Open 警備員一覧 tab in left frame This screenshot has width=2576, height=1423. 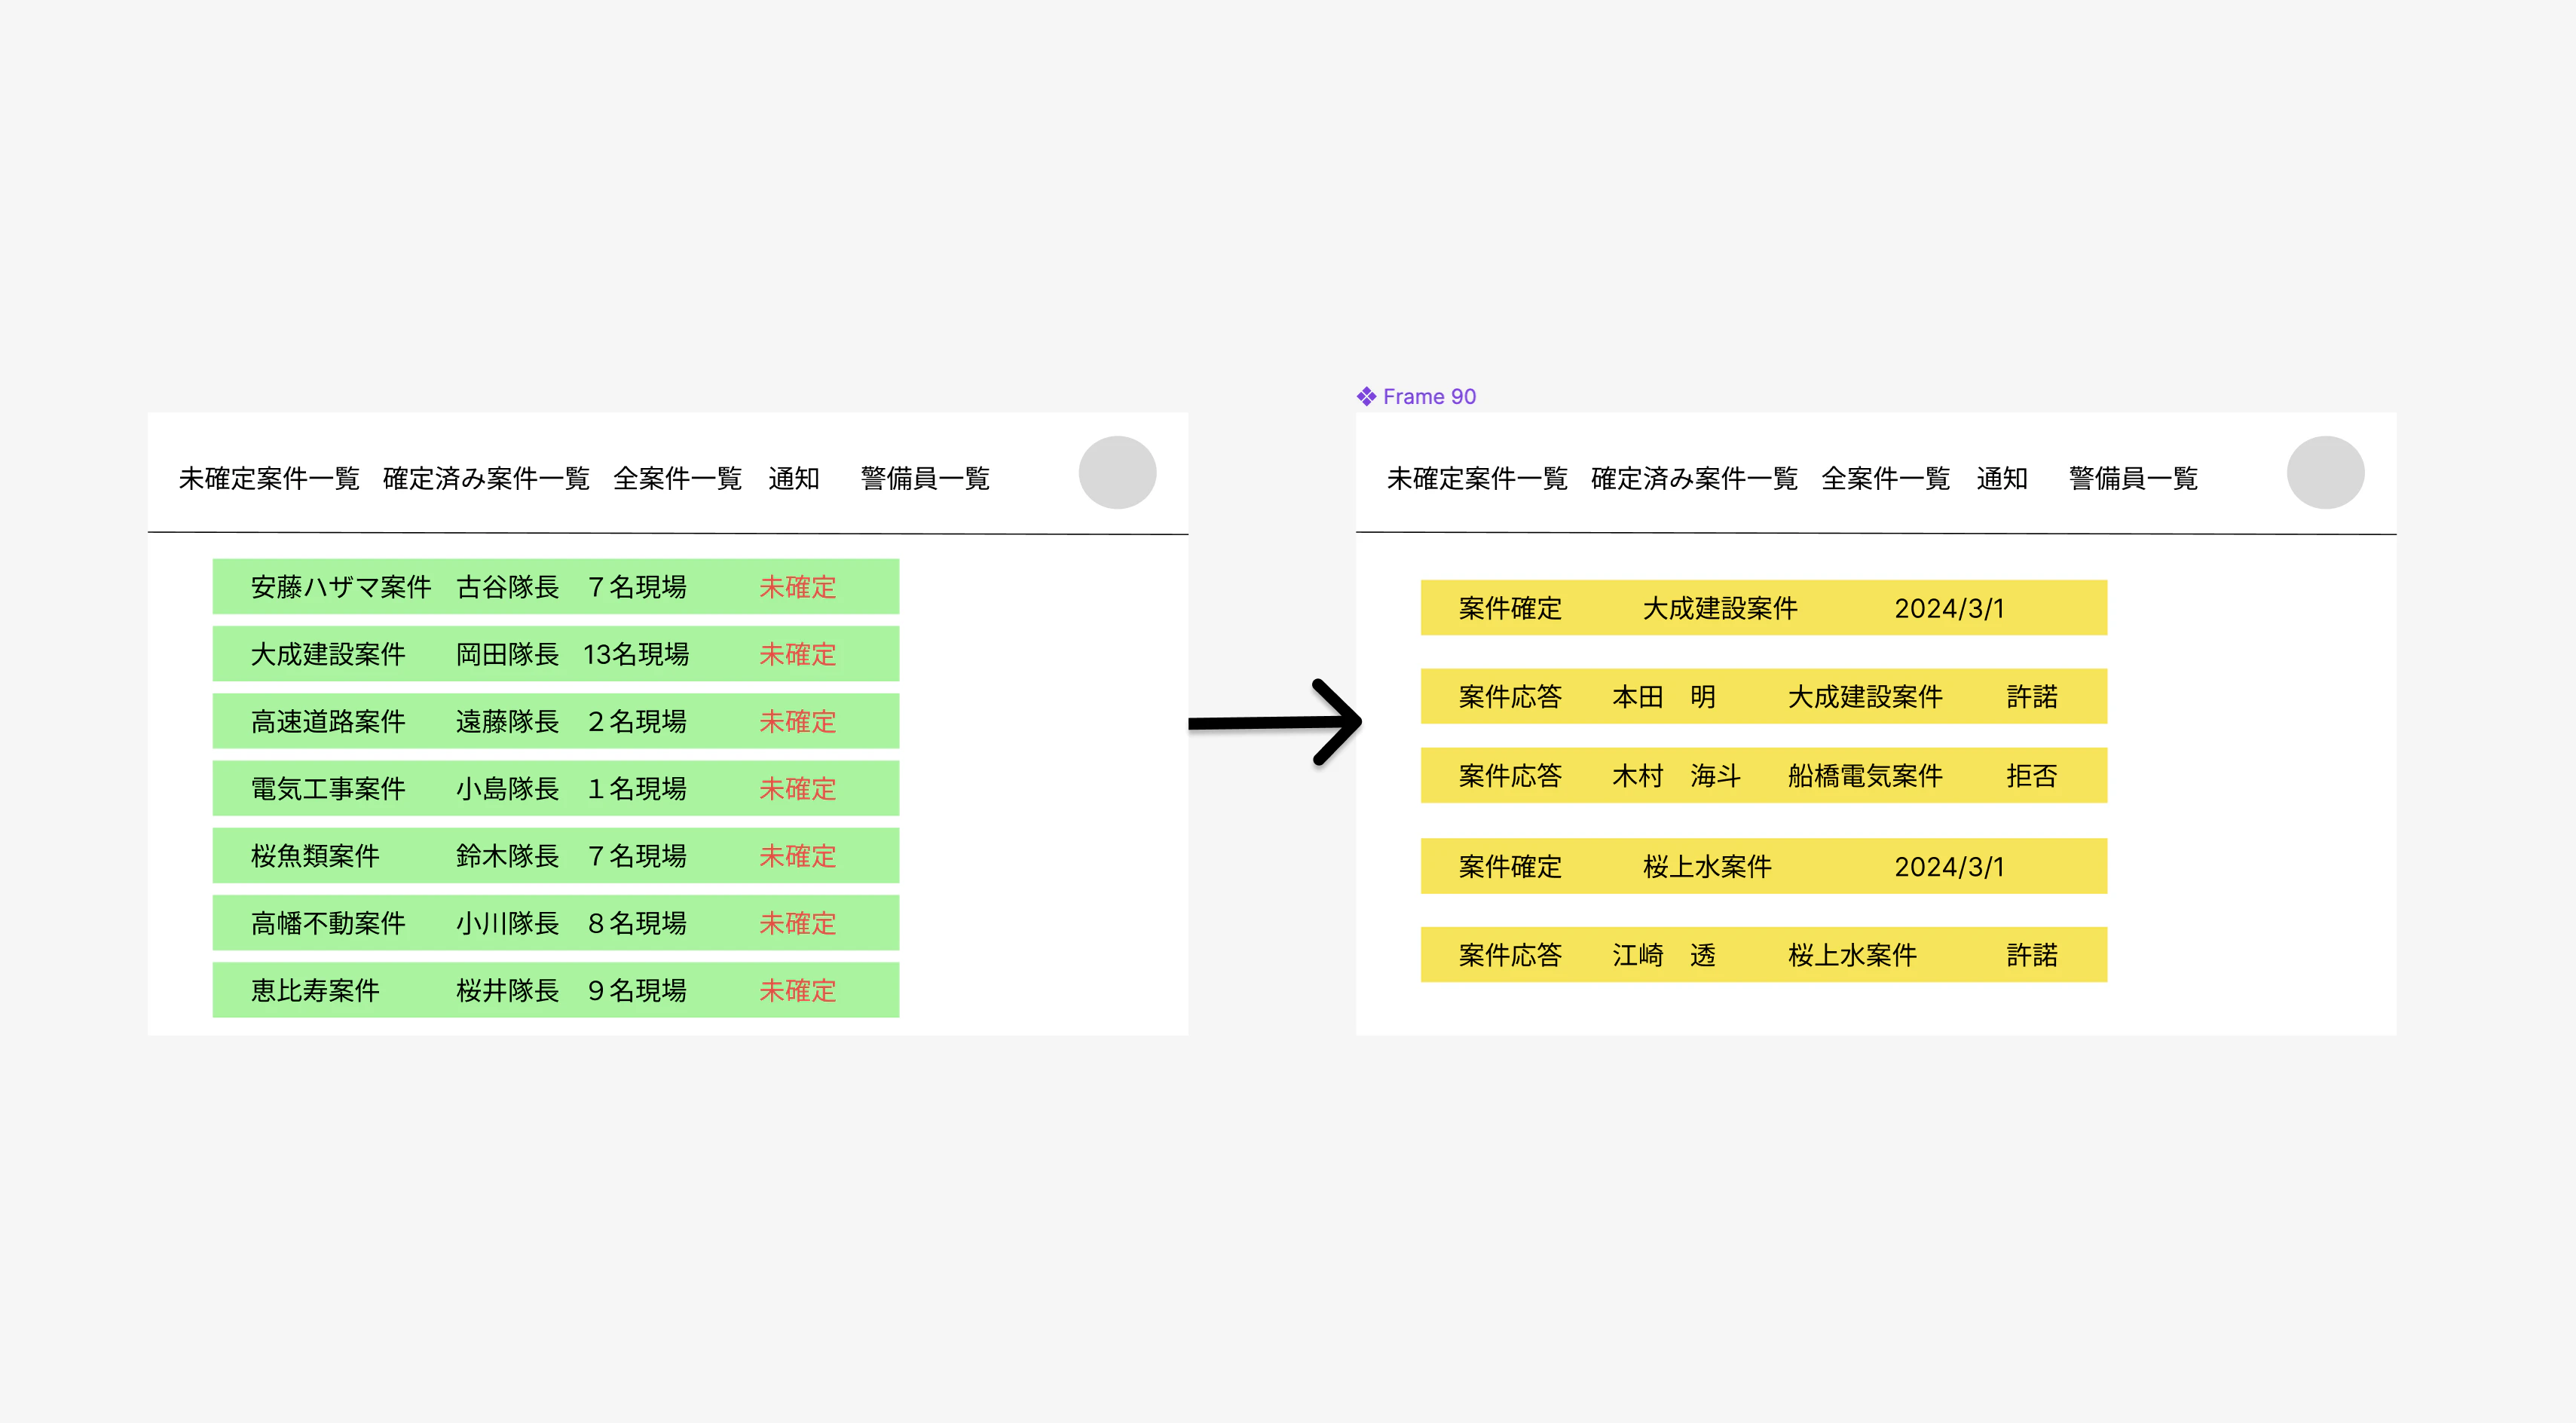(x=925, y=479)
